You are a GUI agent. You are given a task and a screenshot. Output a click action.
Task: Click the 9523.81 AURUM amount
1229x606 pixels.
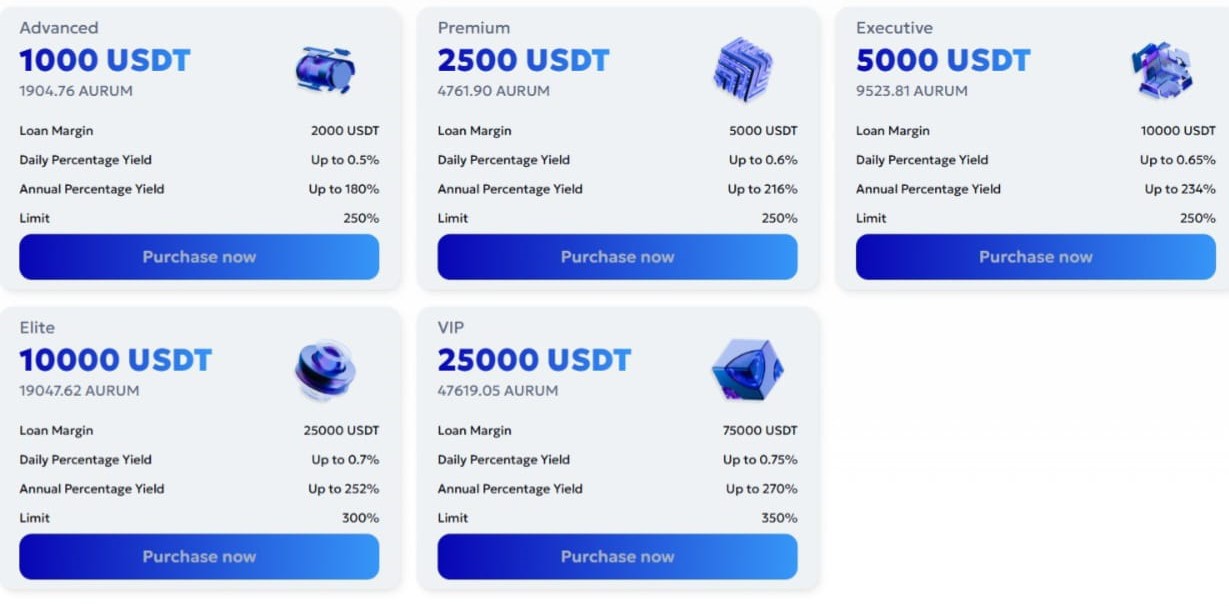912,91
